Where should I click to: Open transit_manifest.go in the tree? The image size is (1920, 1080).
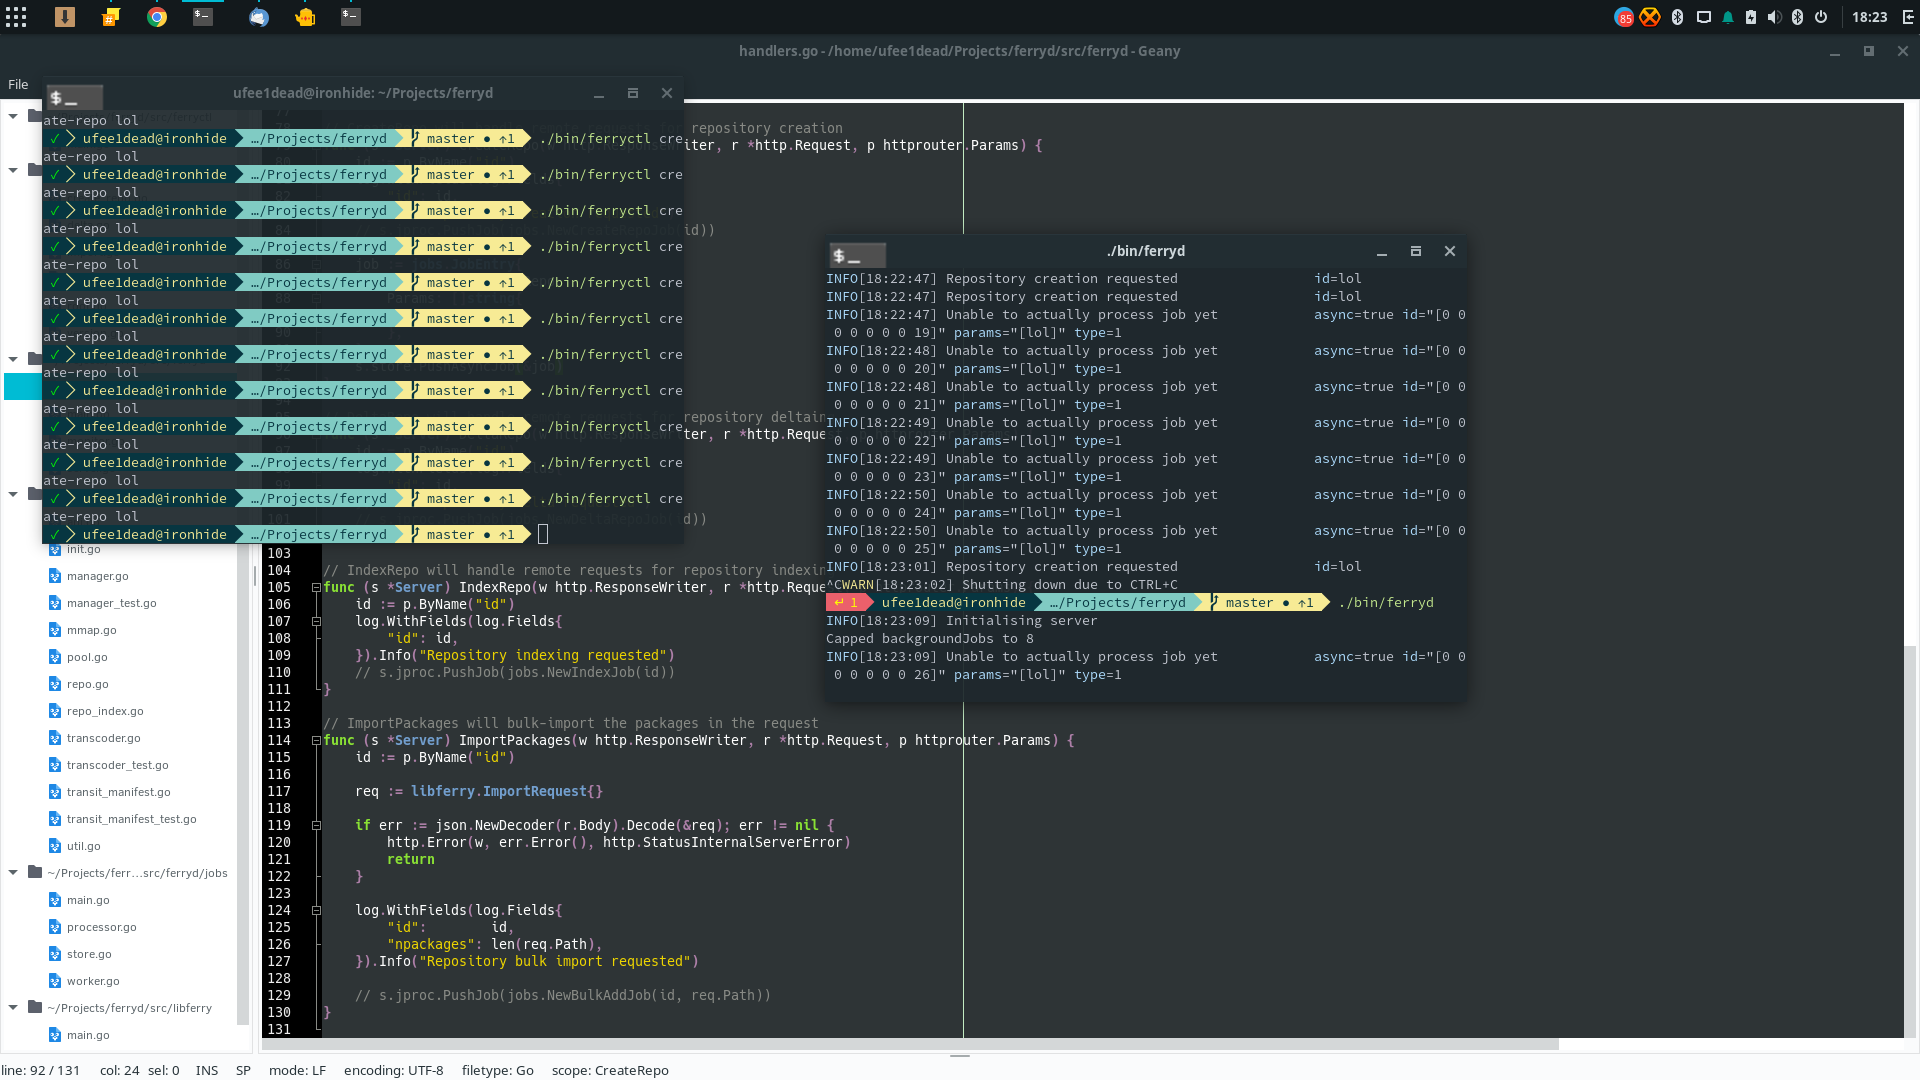(118, 792)
